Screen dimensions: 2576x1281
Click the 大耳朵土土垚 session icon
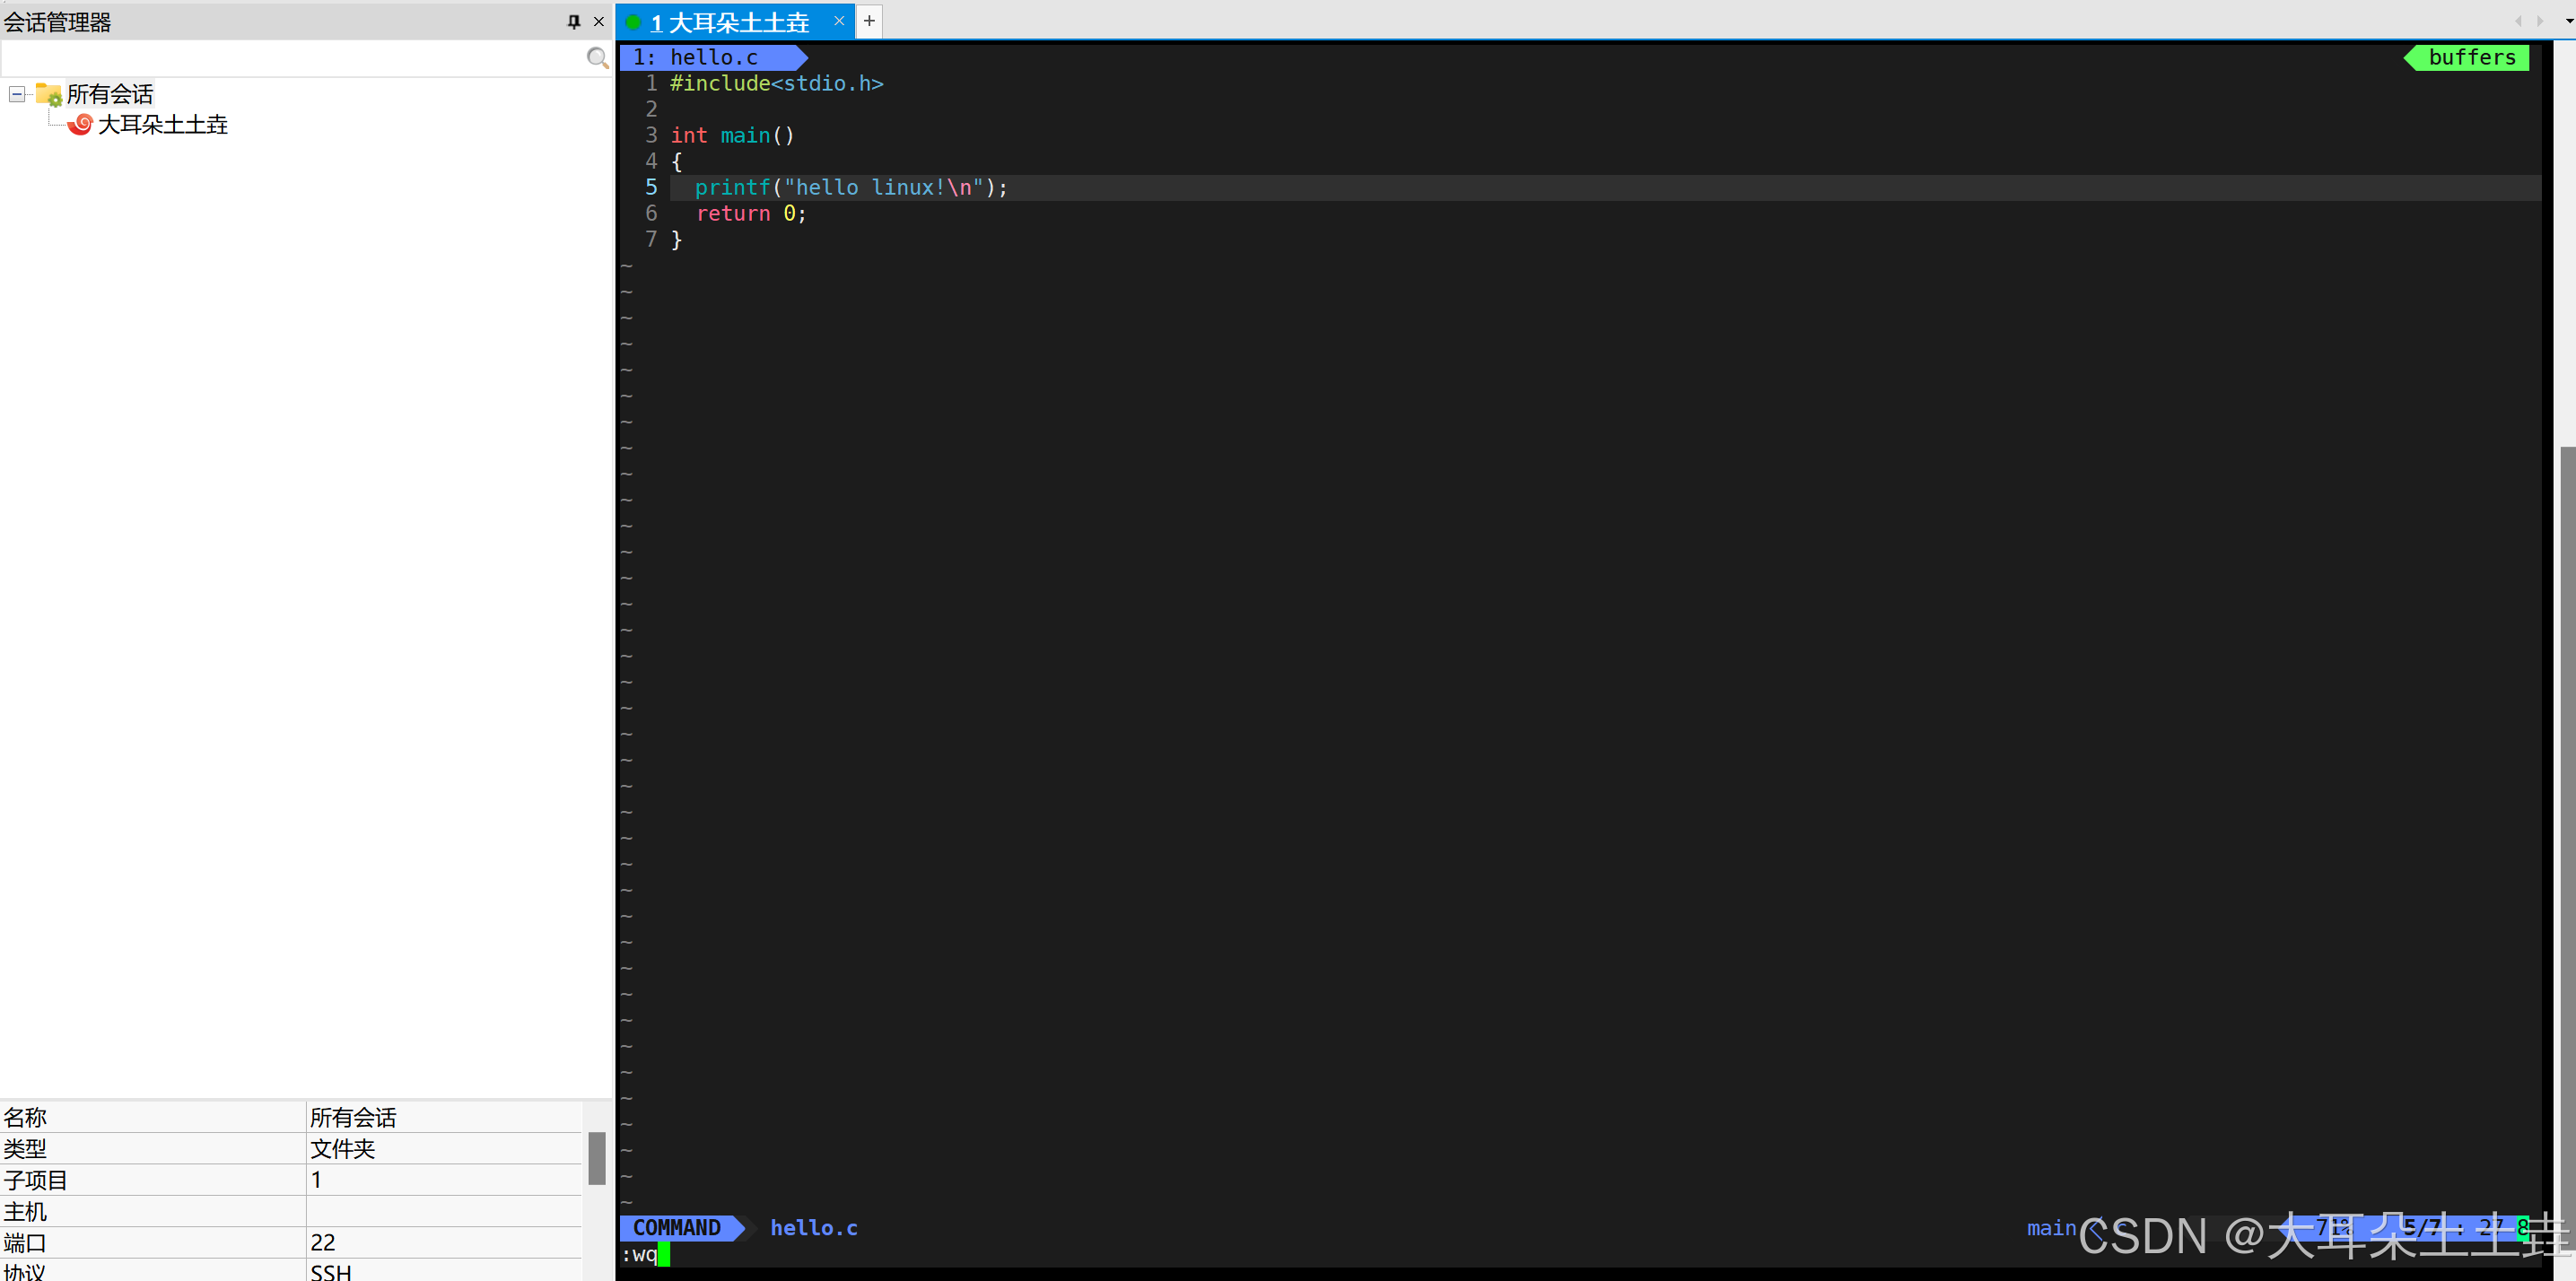point(80,124)
